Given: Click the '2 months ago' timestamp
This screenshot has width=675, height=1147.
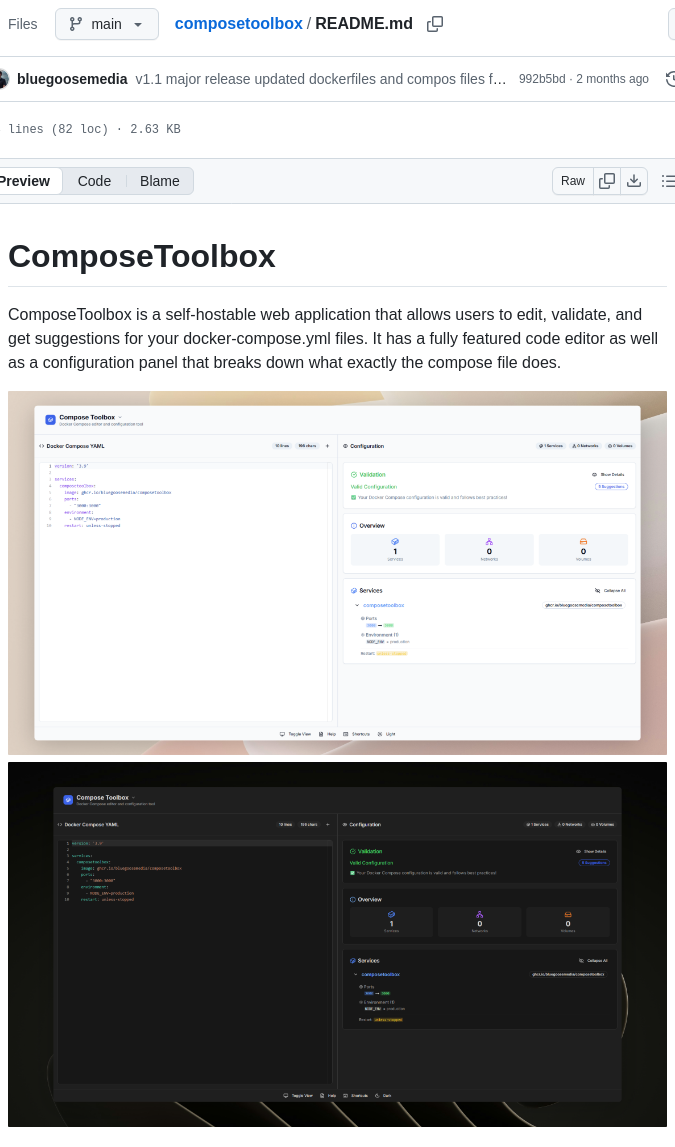Looking at the screenshot, I should tap(612, 79).
